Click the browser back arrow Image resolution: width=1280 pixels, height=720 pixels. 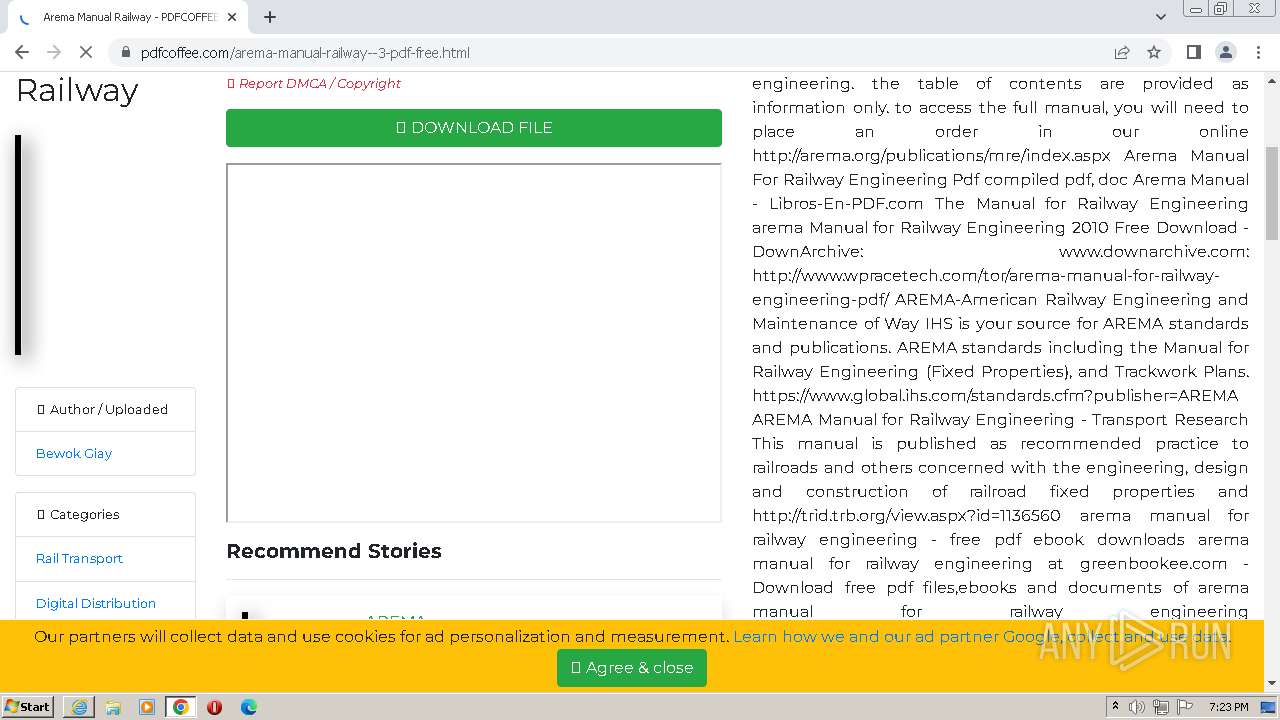tap(22, 52)
